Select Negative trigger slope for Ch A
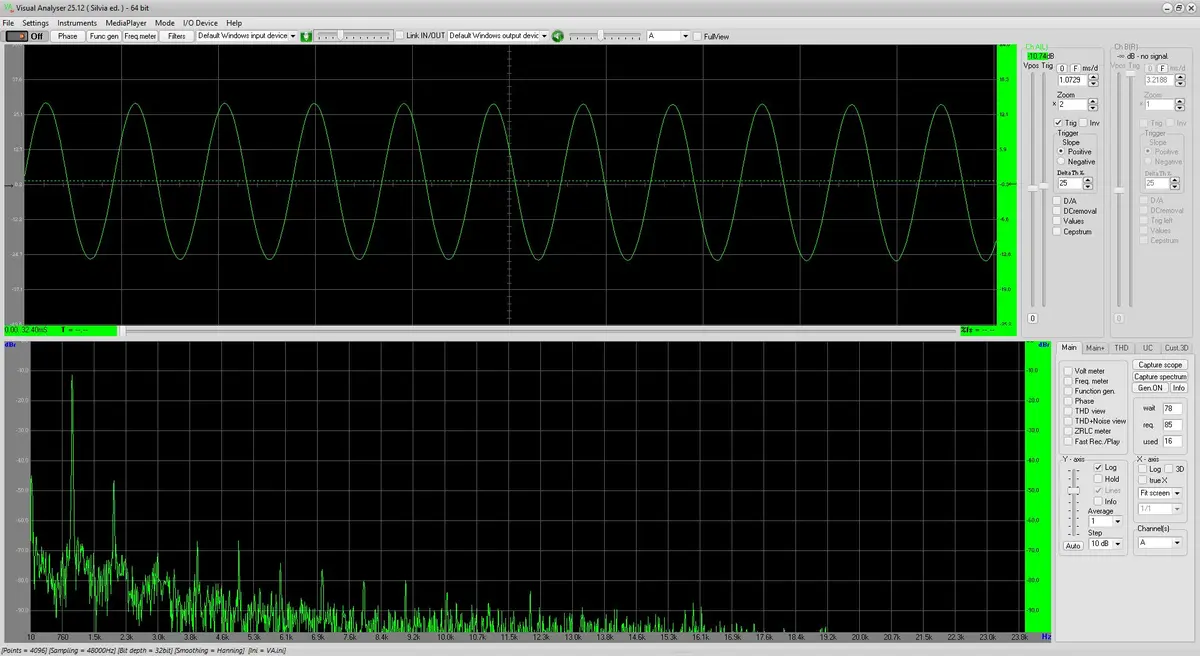The width and height of the screenshot is (1200, 656). tap(1061, 161)
